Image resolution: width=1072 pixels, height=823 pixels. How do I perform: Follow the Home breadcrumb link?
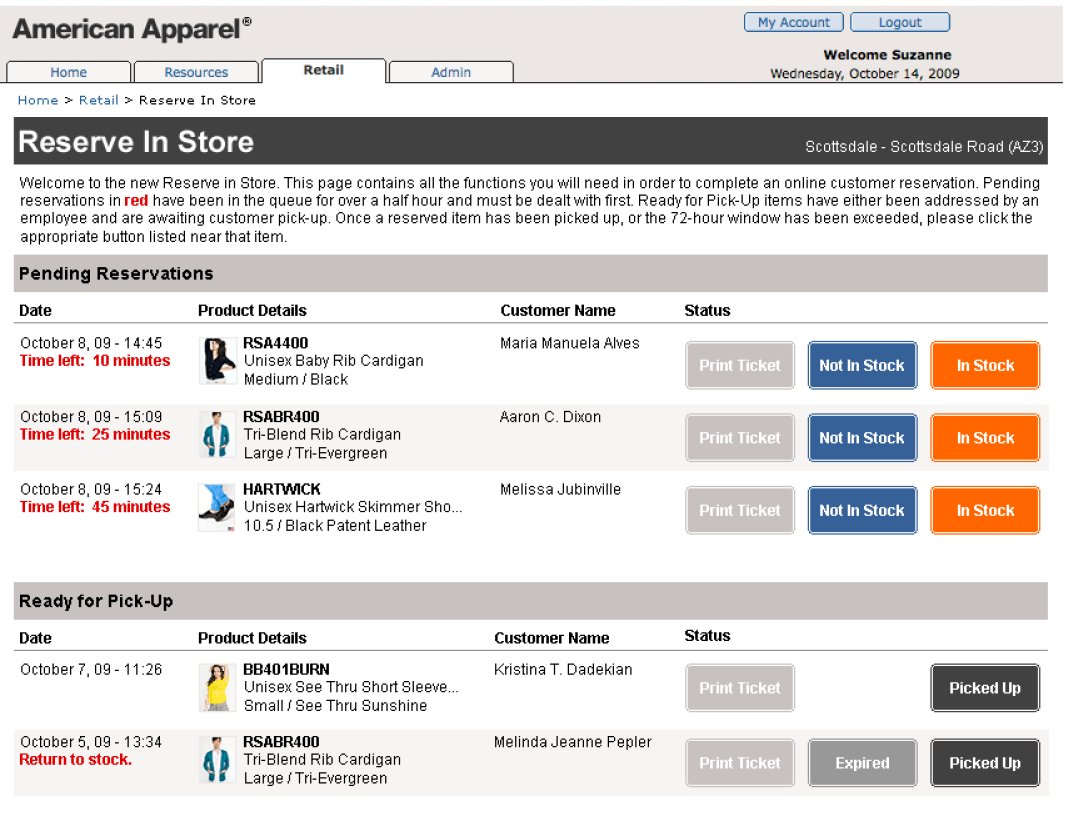click(x=38, y=100)
